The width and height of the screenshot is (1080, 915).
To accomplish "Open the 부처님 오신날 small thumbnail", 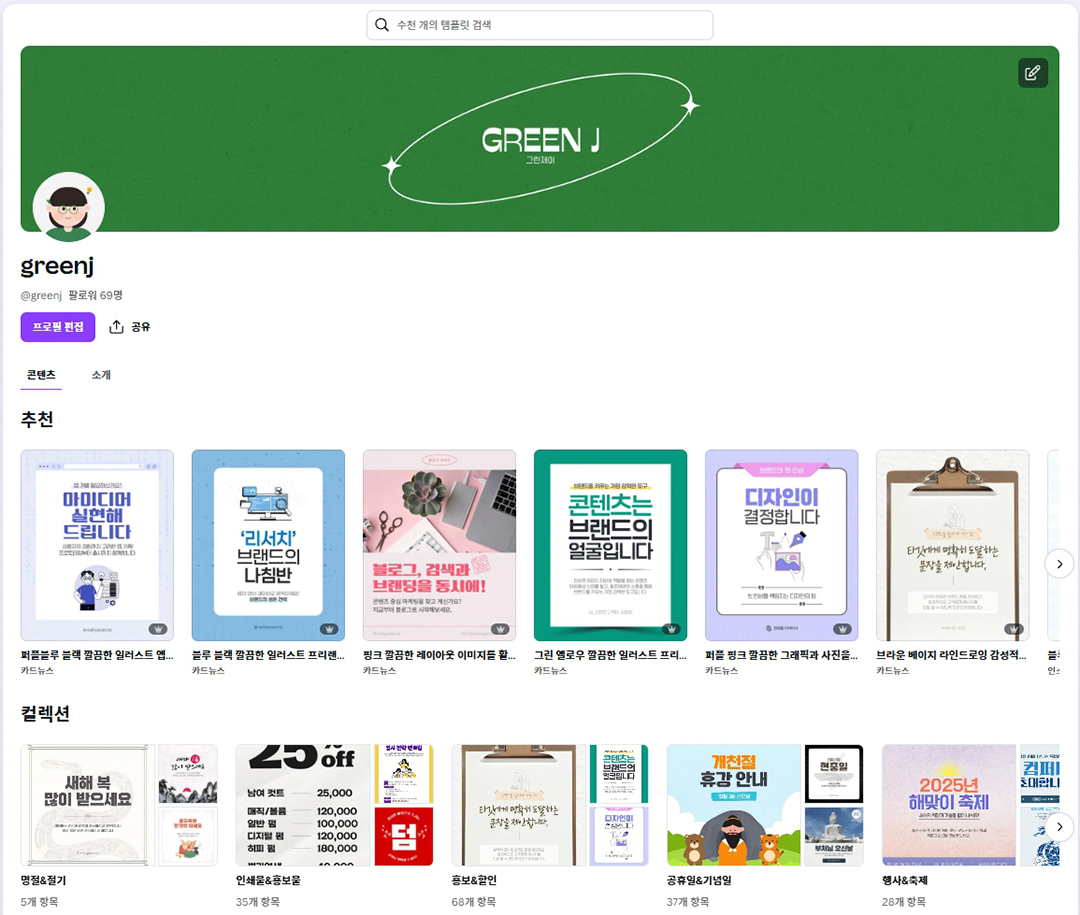I will (834, 836).
